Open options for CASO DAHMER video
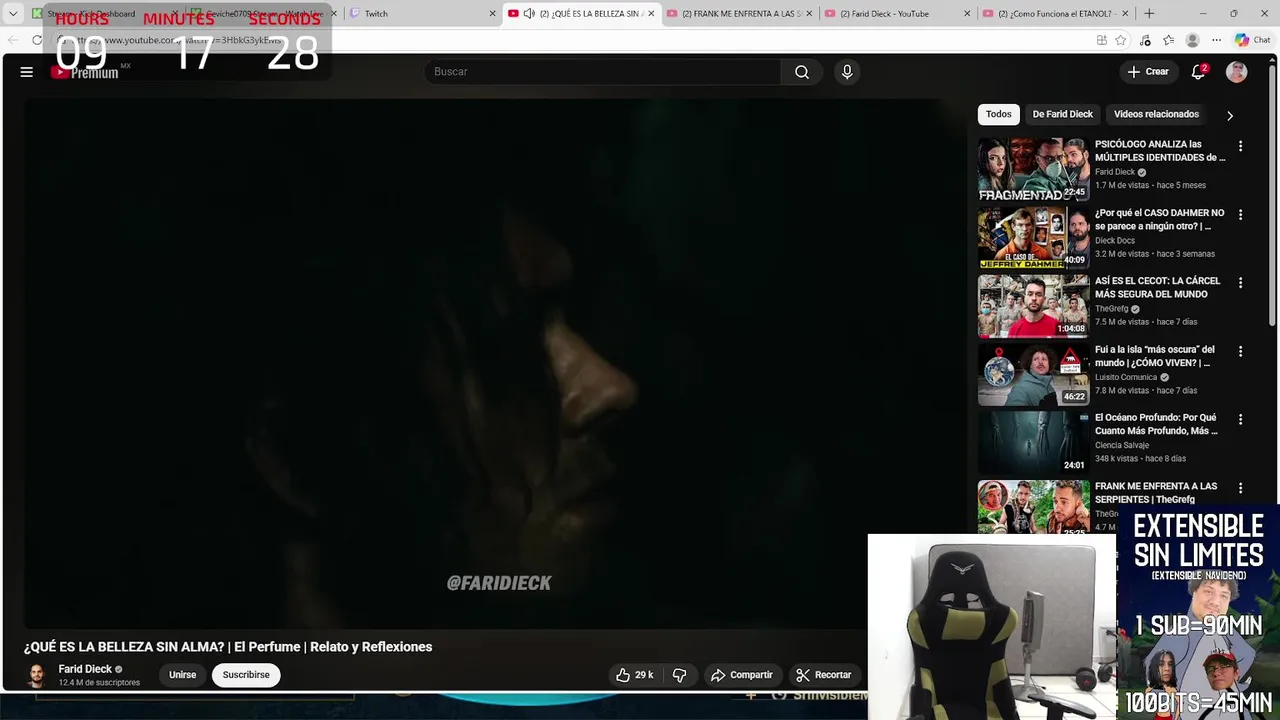Screen dimensions: 1280x720 (1240, 214)
